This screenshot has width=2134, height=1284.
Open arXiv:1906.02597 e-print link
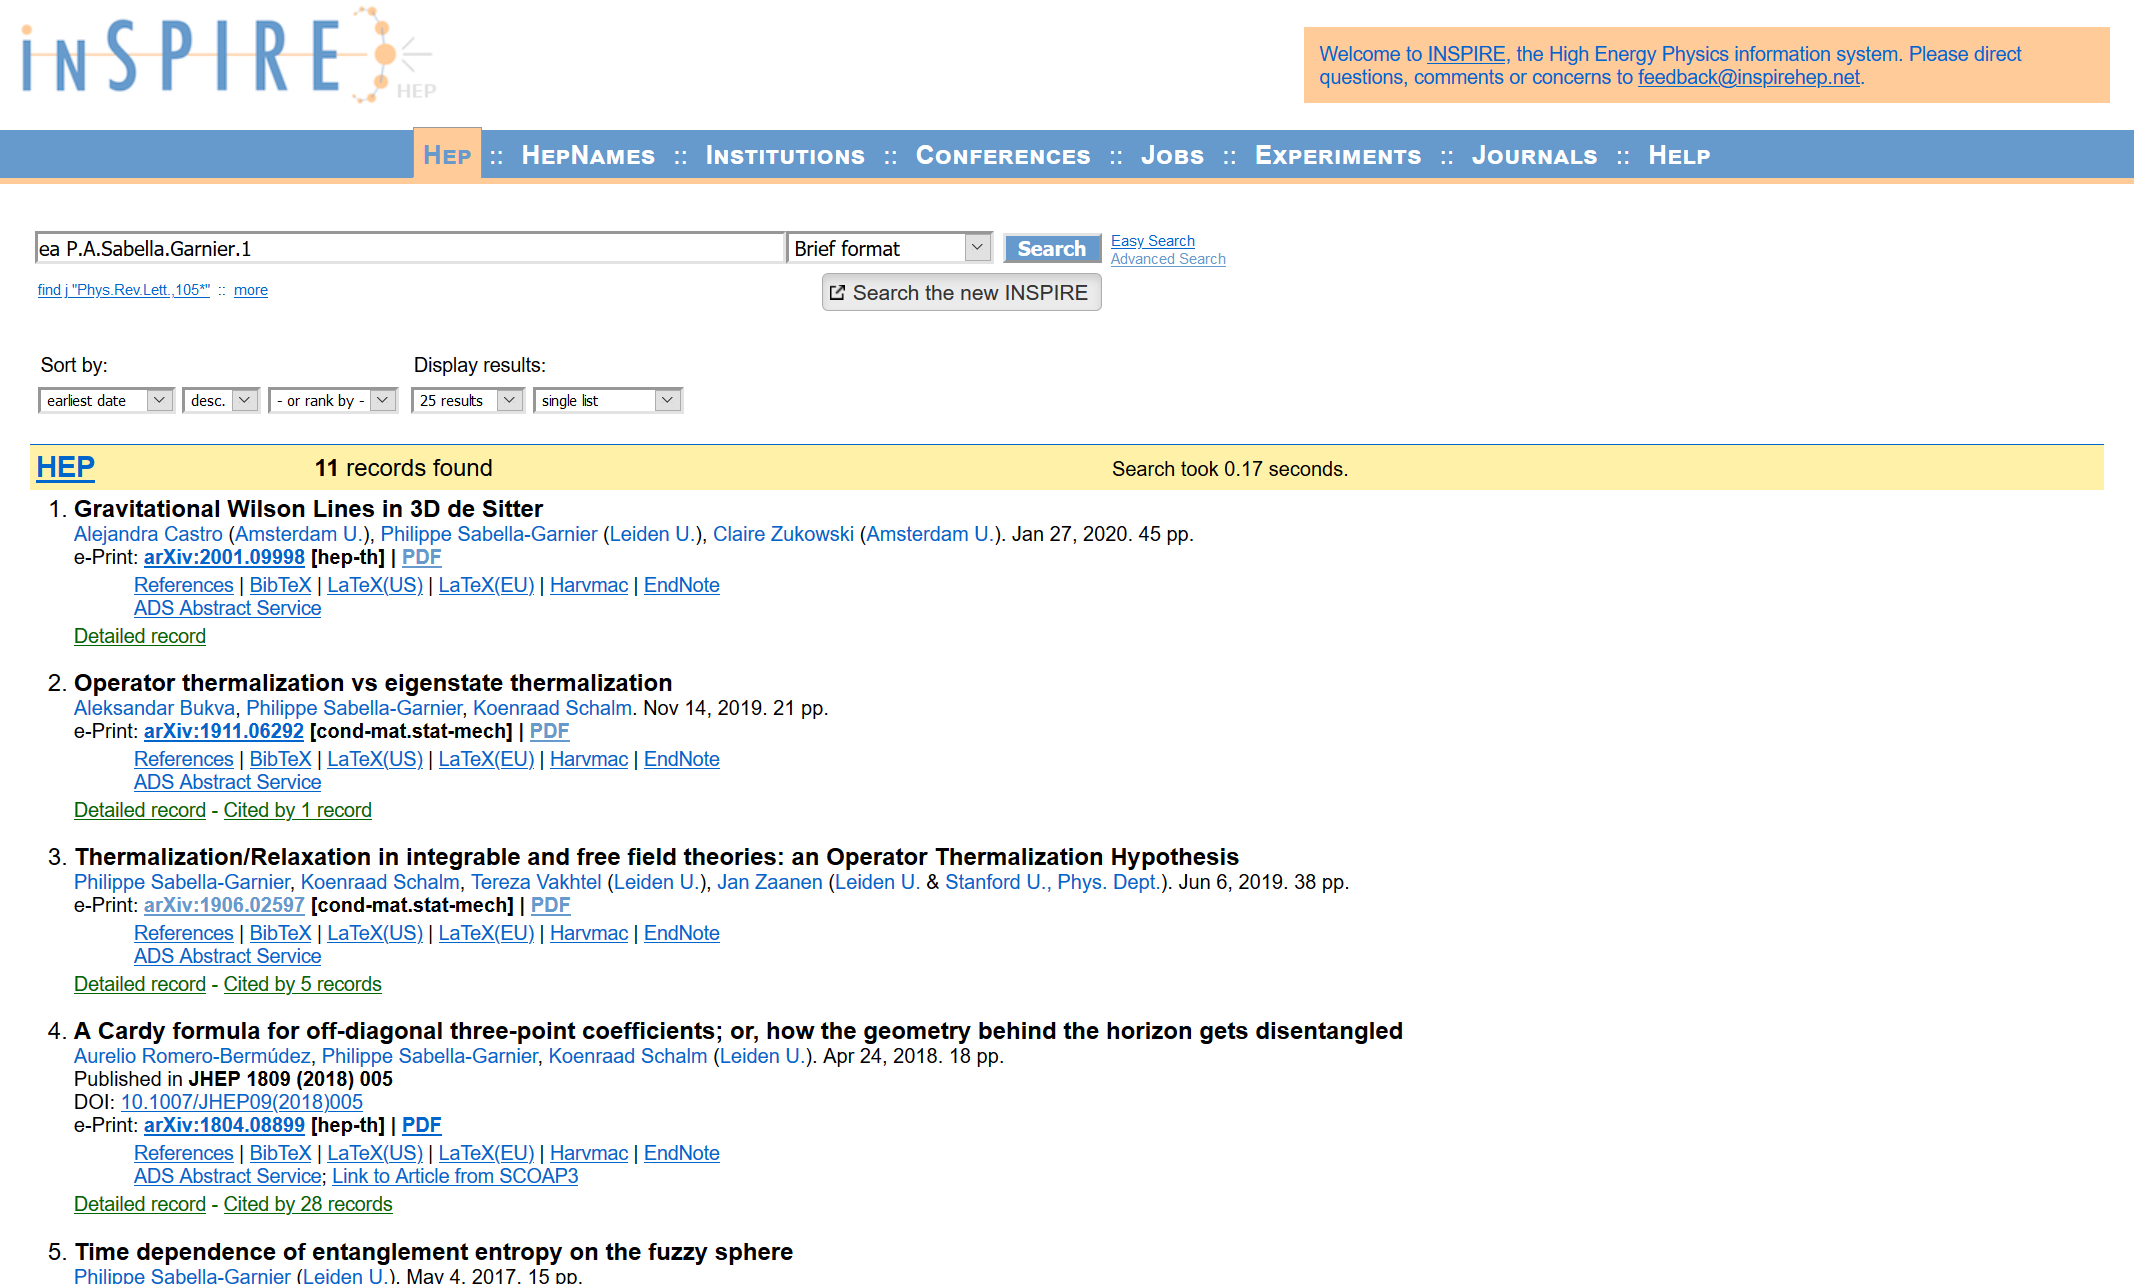(224, 905)
